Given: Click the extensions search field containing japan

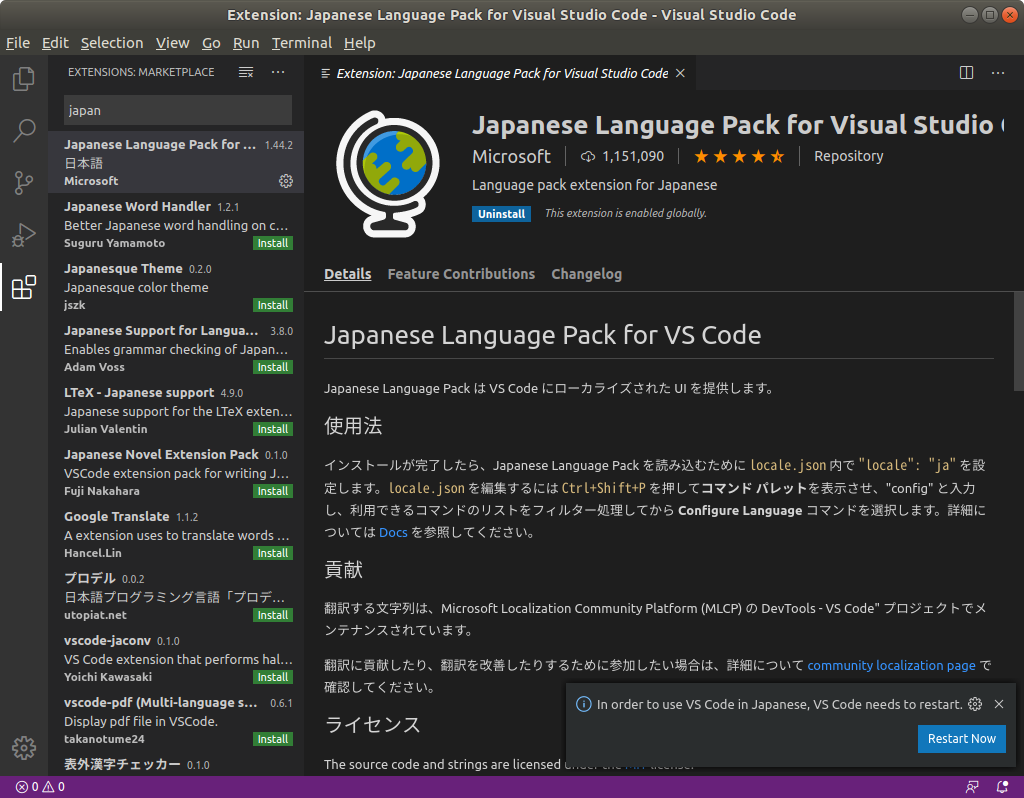Looking at the screenshot, I should 178,110.
